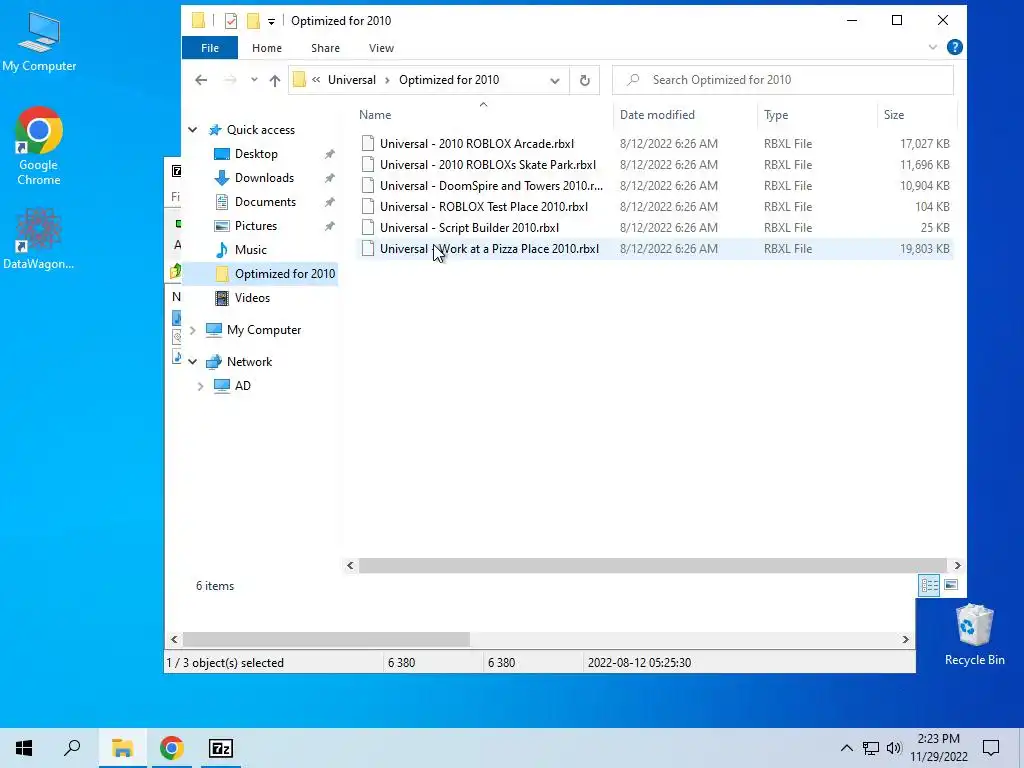Sort files by Size column
Screen dimensions: 1024x768
(x=916, y=114)
